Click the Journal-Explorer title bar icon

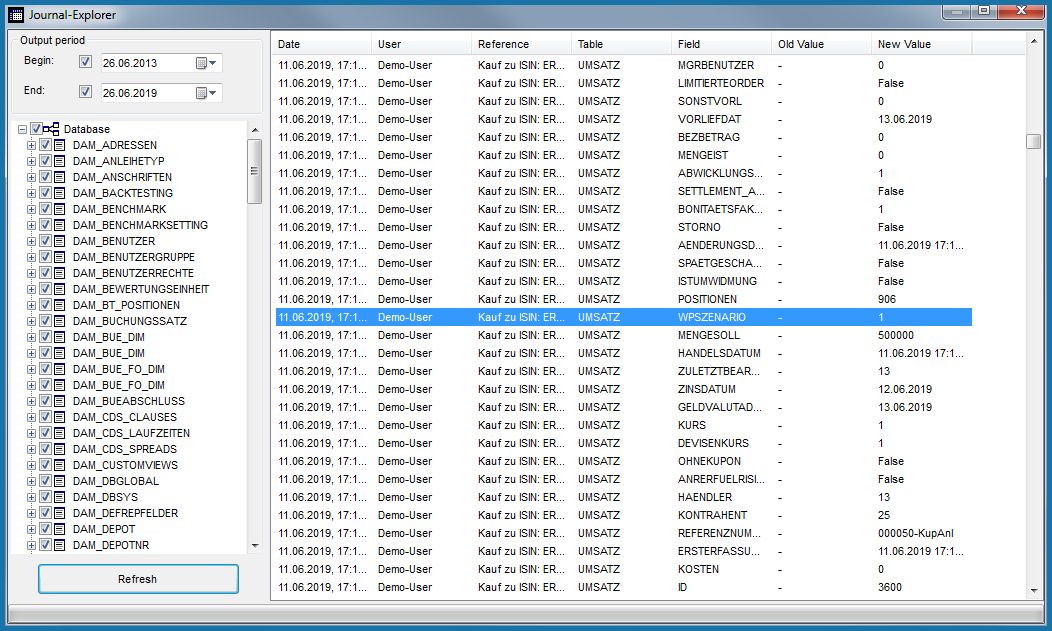pos(15,15)
